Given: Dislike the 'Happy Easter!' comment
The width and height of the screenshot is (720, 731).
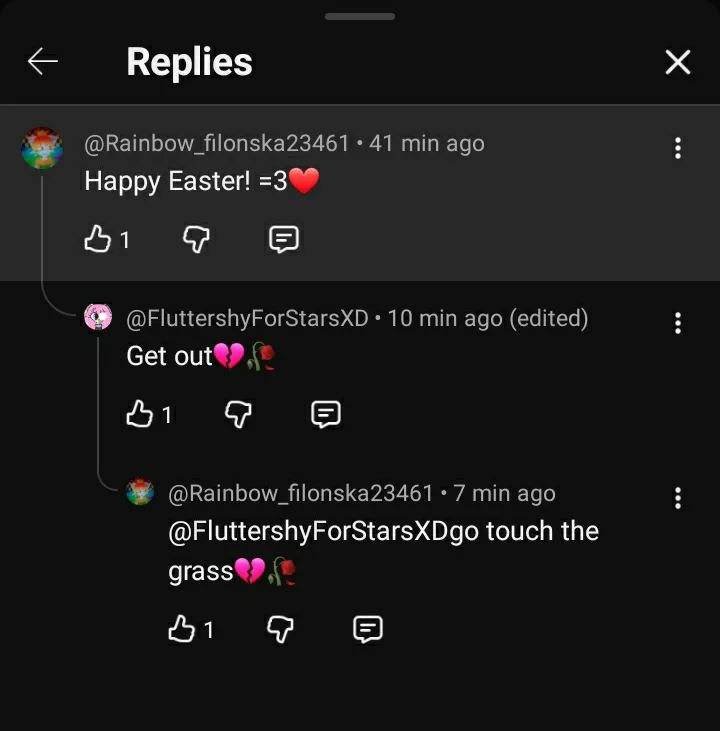Looking at the screenshot, I should click(x=197, y=239).
